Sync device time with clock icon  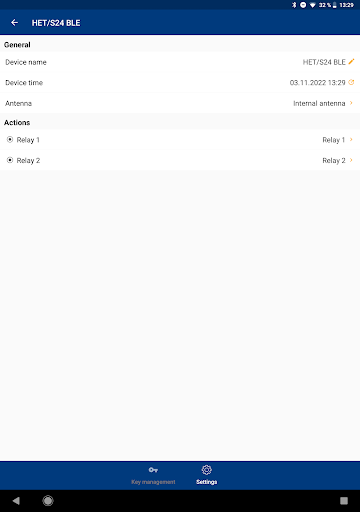click(351, 82)
